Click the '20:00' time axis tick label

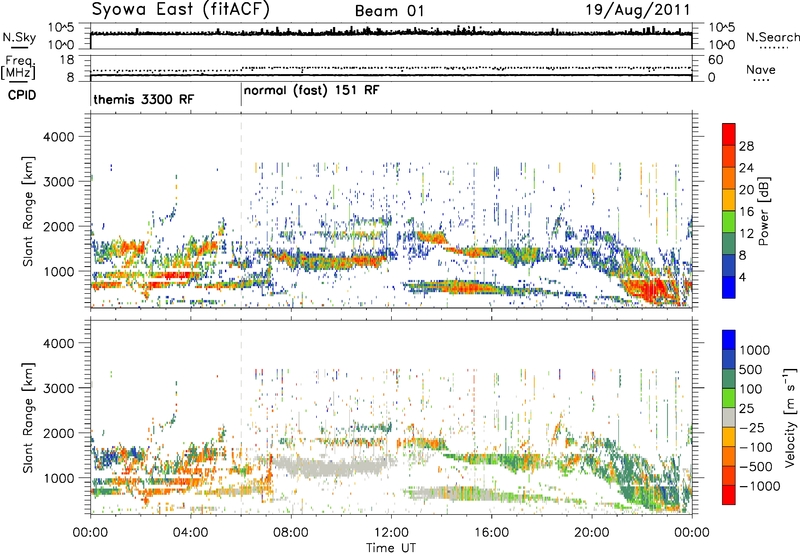coord(591,533)
